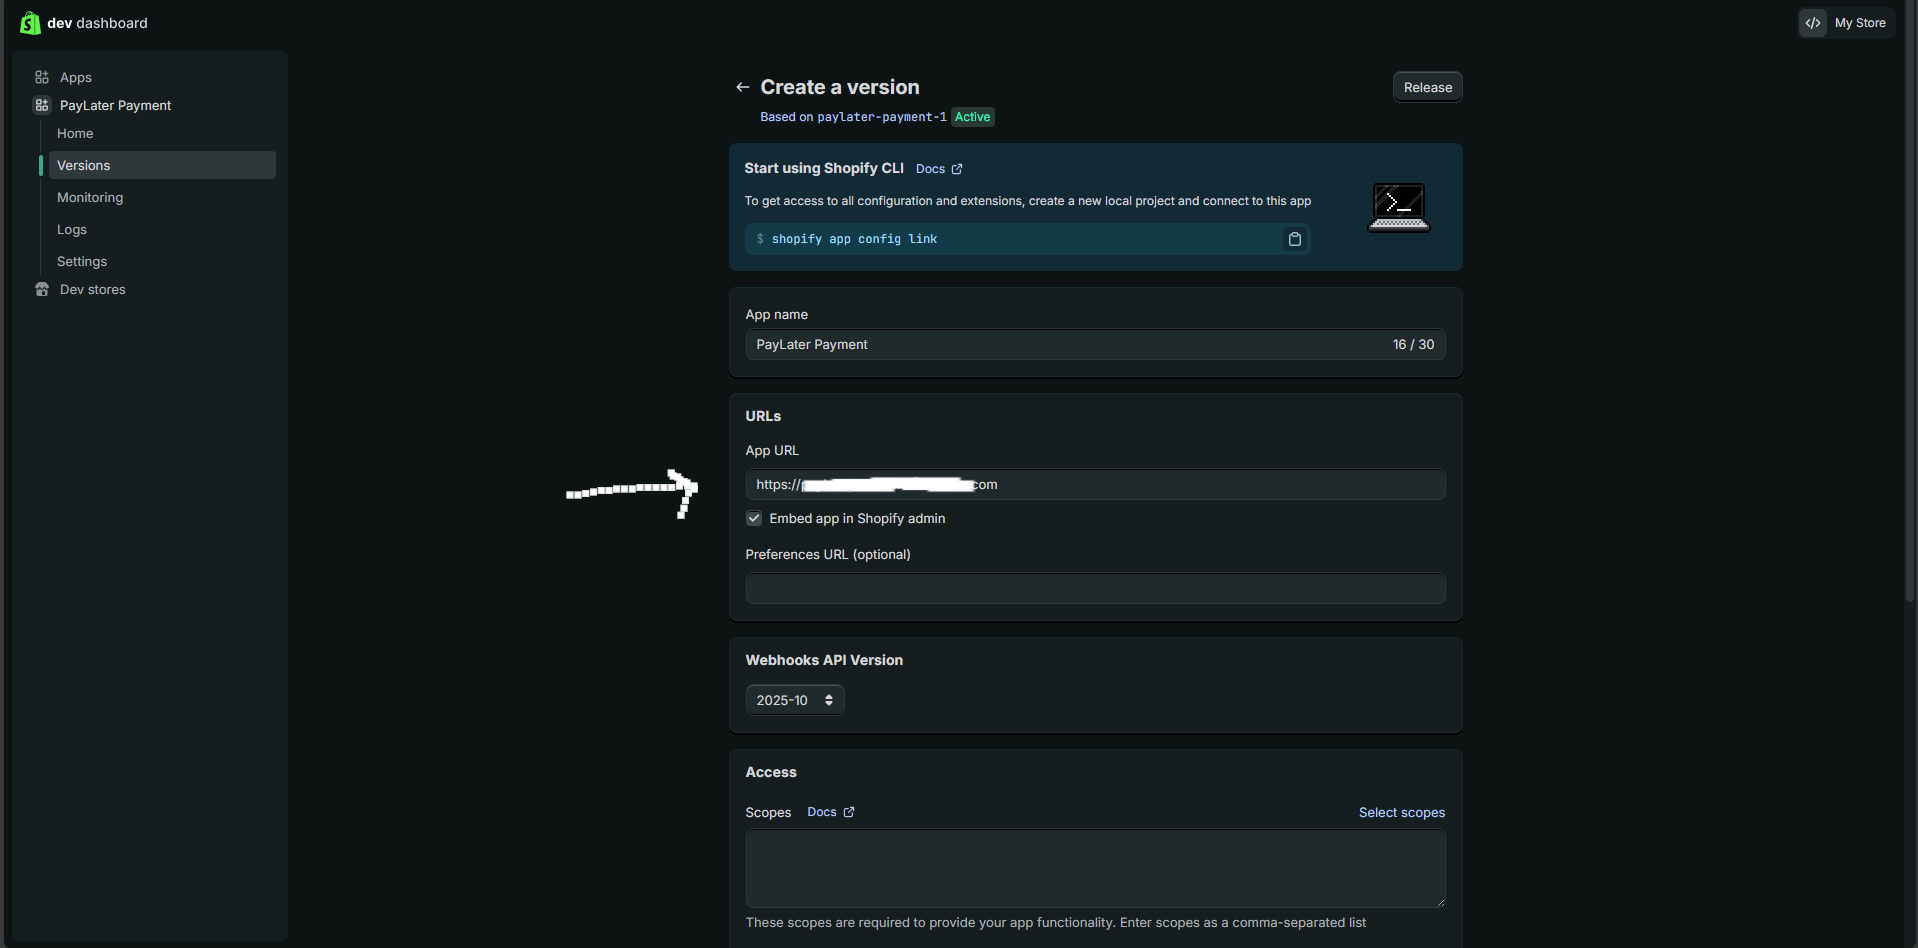Click the Release button
This screenshot has height=948, width=1918.
(x=1428, y=87)
